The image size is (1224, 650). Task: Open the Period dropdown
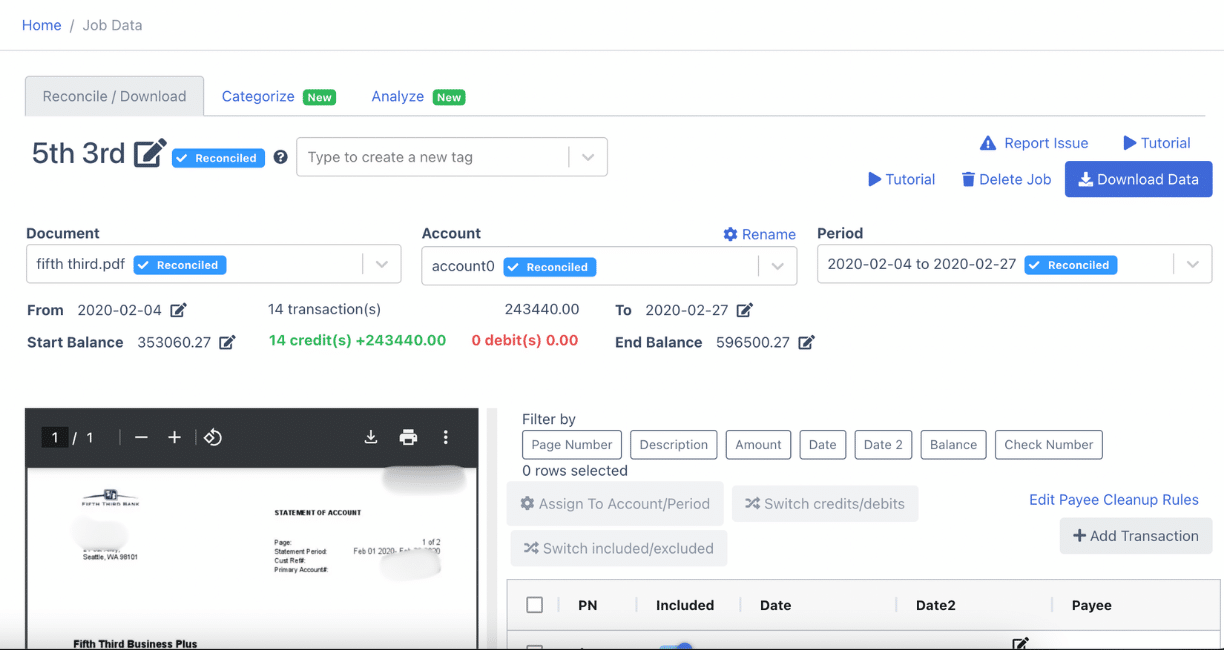point(1014,264)
